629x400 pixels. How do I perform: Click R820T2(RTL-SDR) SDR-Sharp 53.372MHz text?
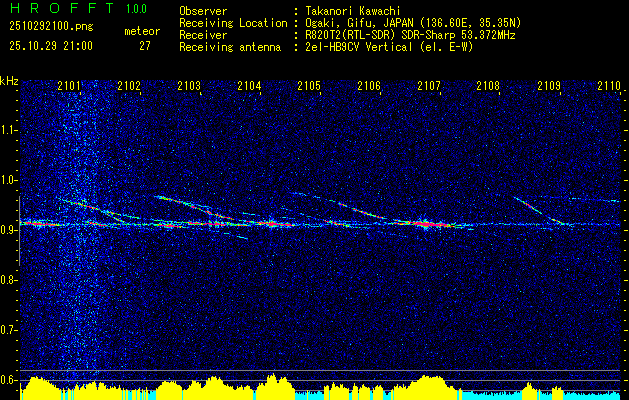410,35
